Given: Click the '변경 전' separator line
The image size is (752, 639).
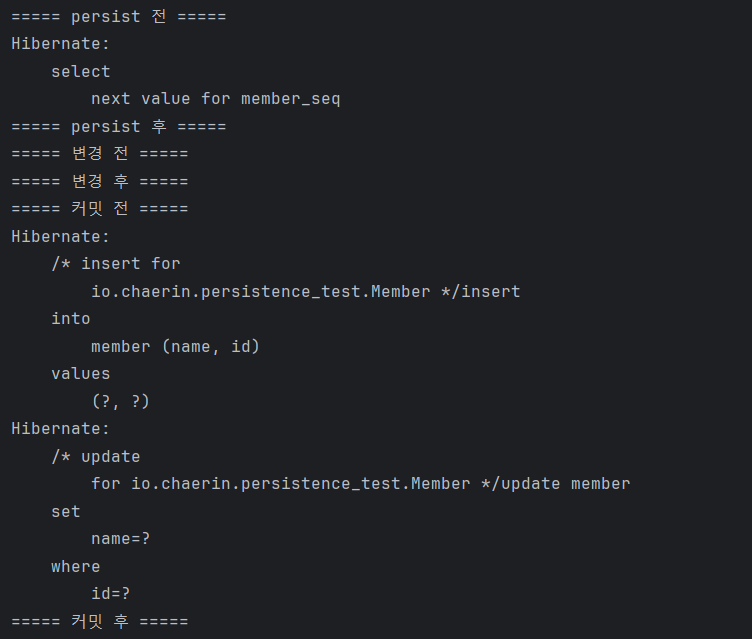Looking at the screenshot, I should [100, 154].
